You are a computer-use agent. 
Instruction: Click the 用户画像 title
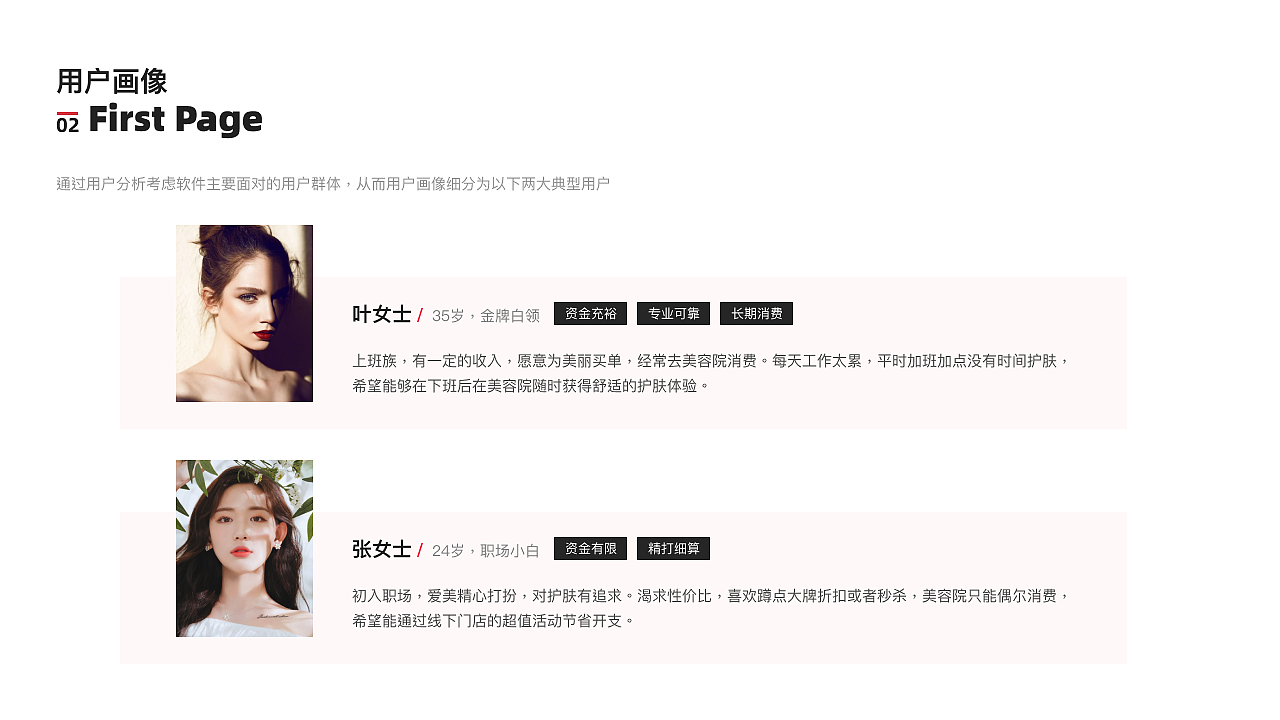coord(112,81)
